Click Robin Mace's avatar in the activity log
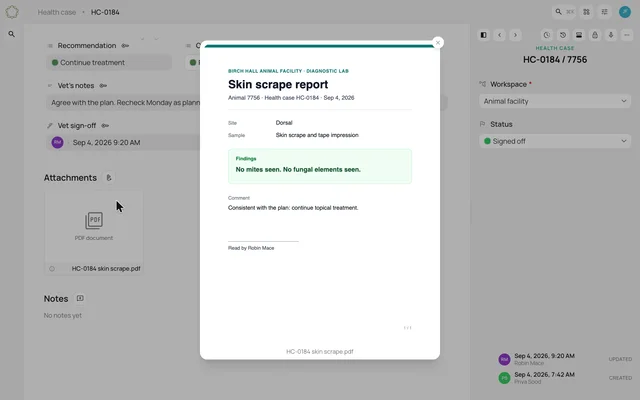Viewport: 640px width, 400px height. pos(504,359)
